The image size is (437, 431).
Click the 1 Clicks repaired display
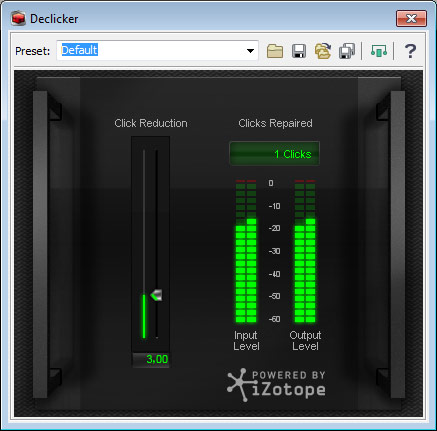tap(275, 154)
